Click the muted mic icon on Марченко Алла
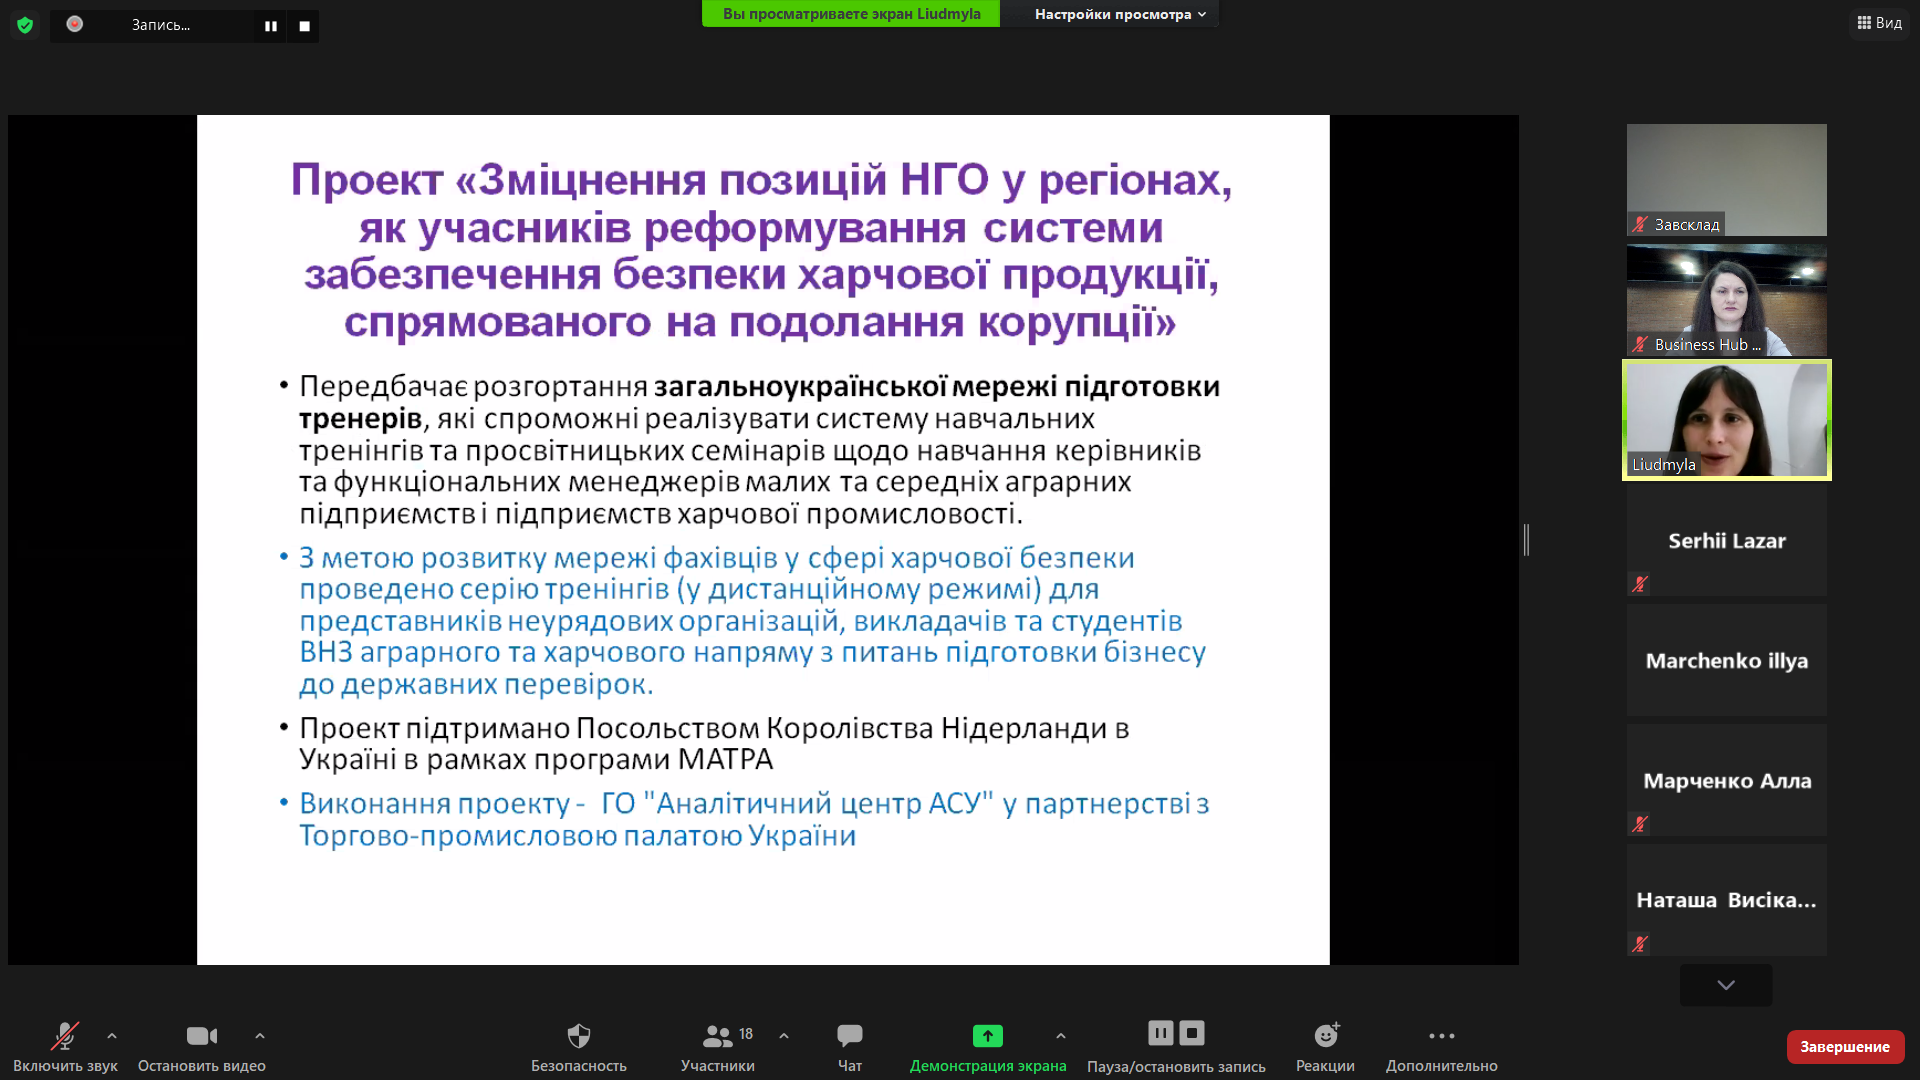This screenshot has height=1080, width=1920. (1640, 824)
